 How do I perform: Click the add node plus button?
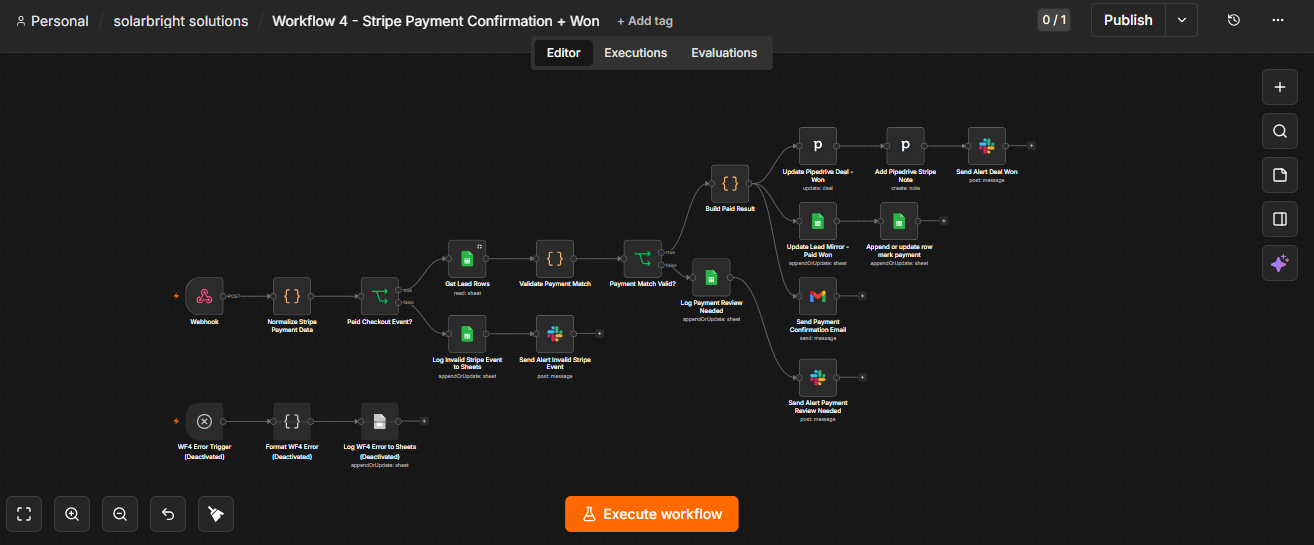tap(1279, 87)
